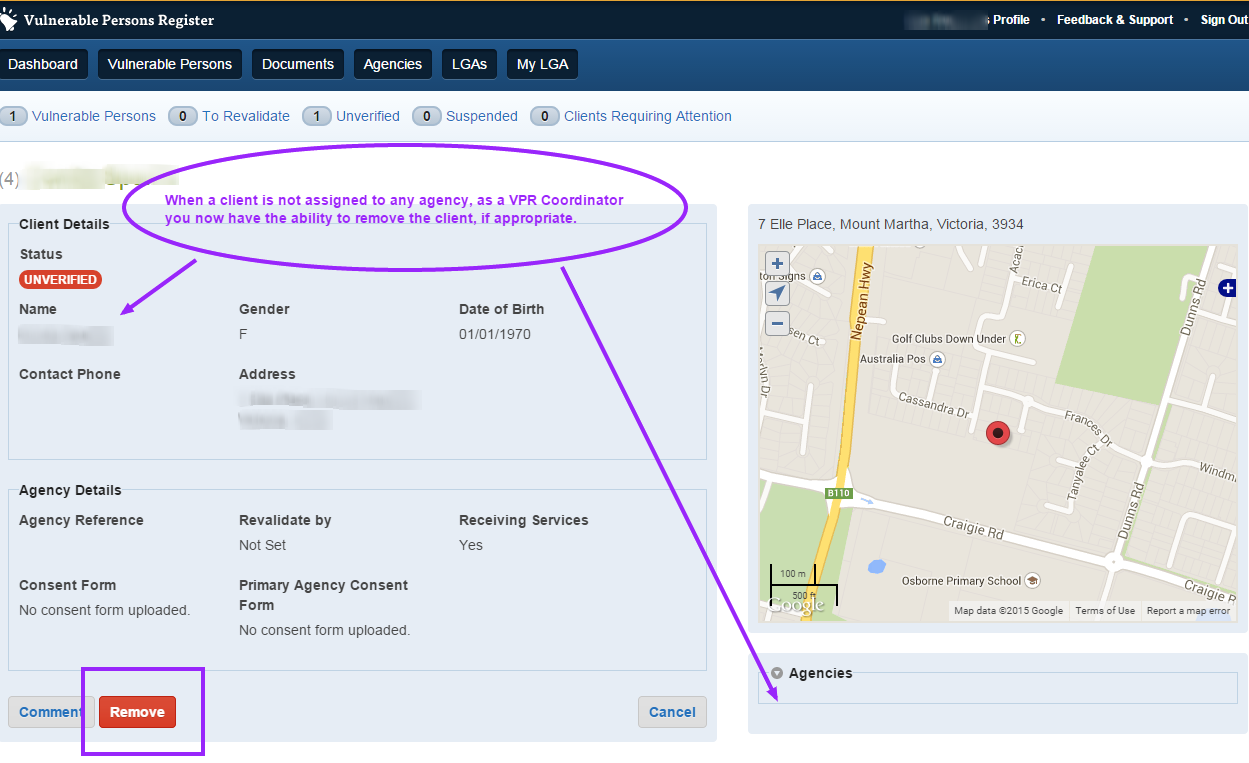The height and width of the screenshot is (763, 1249).
Task: Click the Cancel button
Action: coord(672,712)
